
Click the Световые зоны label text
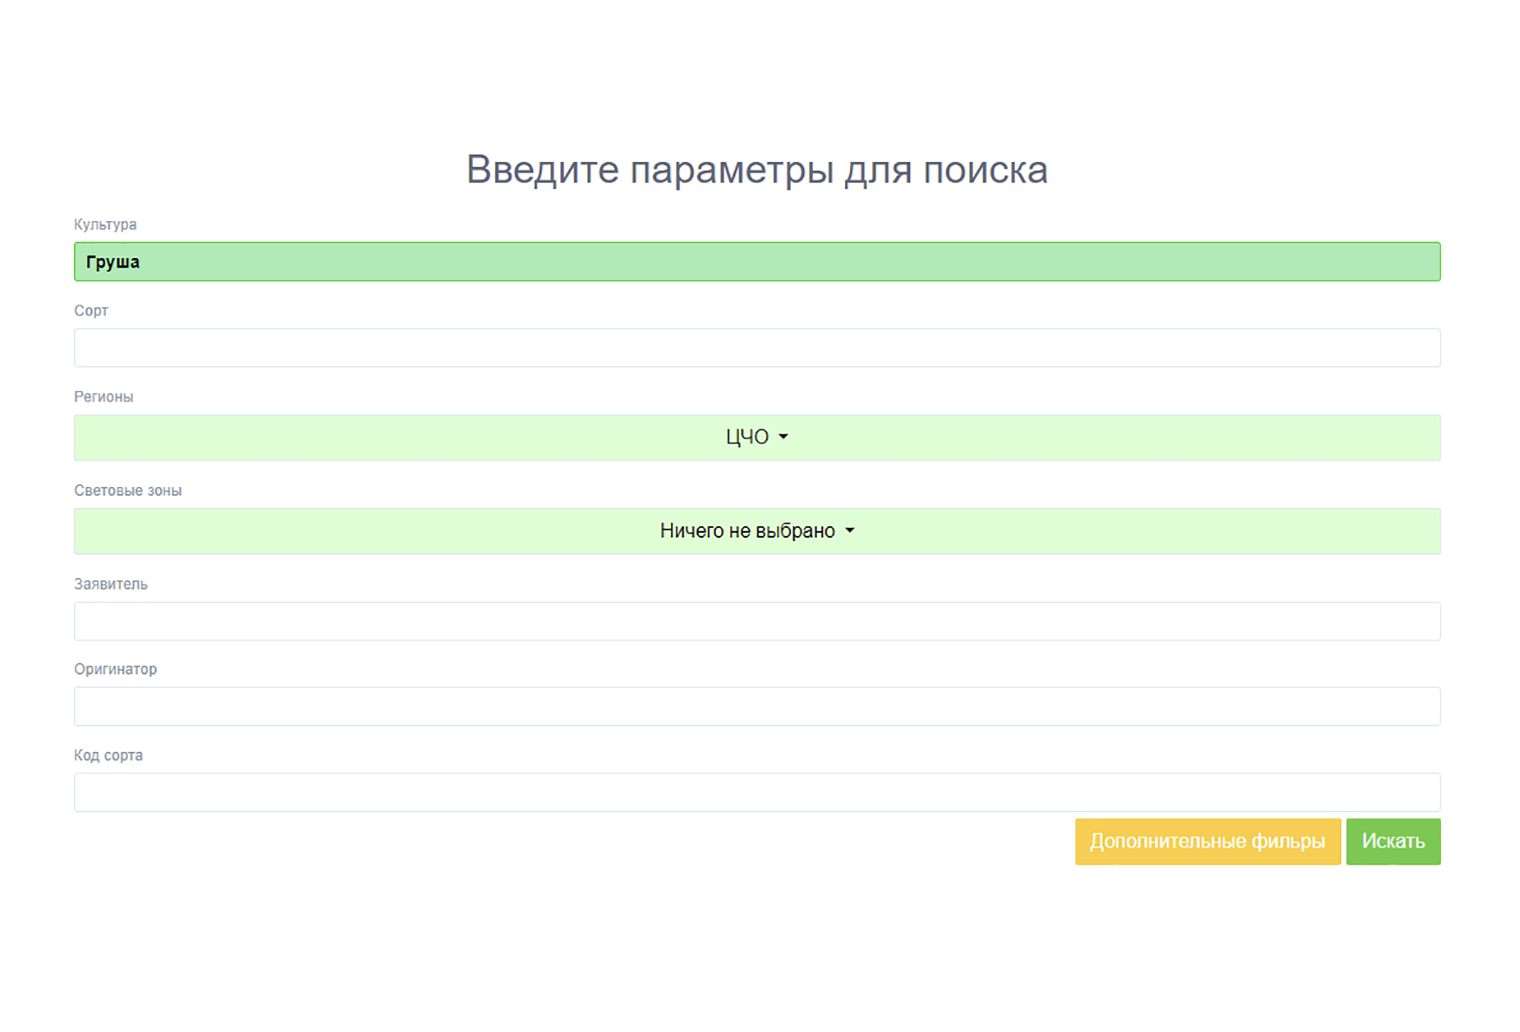[x=128, y=491]
